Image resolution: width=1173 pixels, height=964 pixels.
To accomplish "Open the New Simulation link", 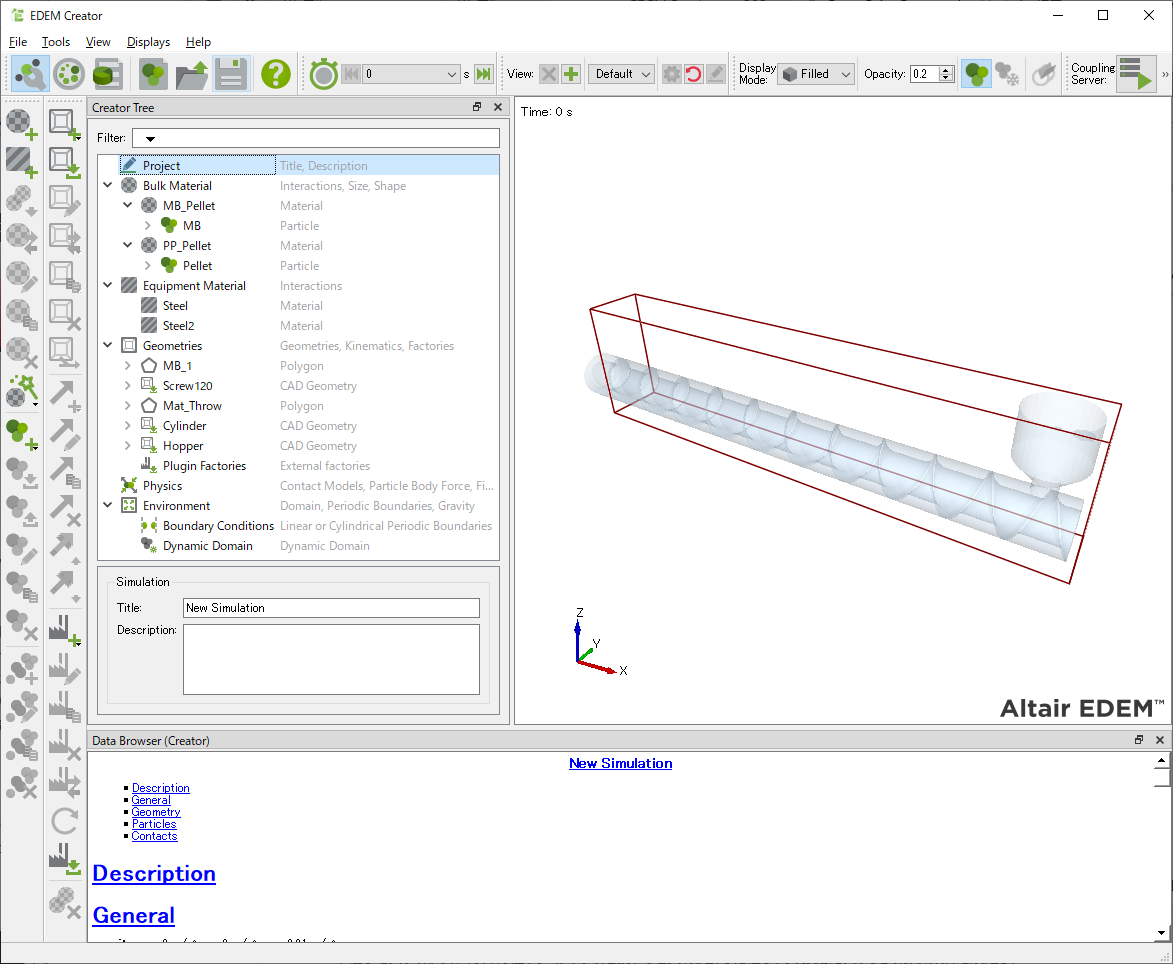I will click(x=620, y=764).
